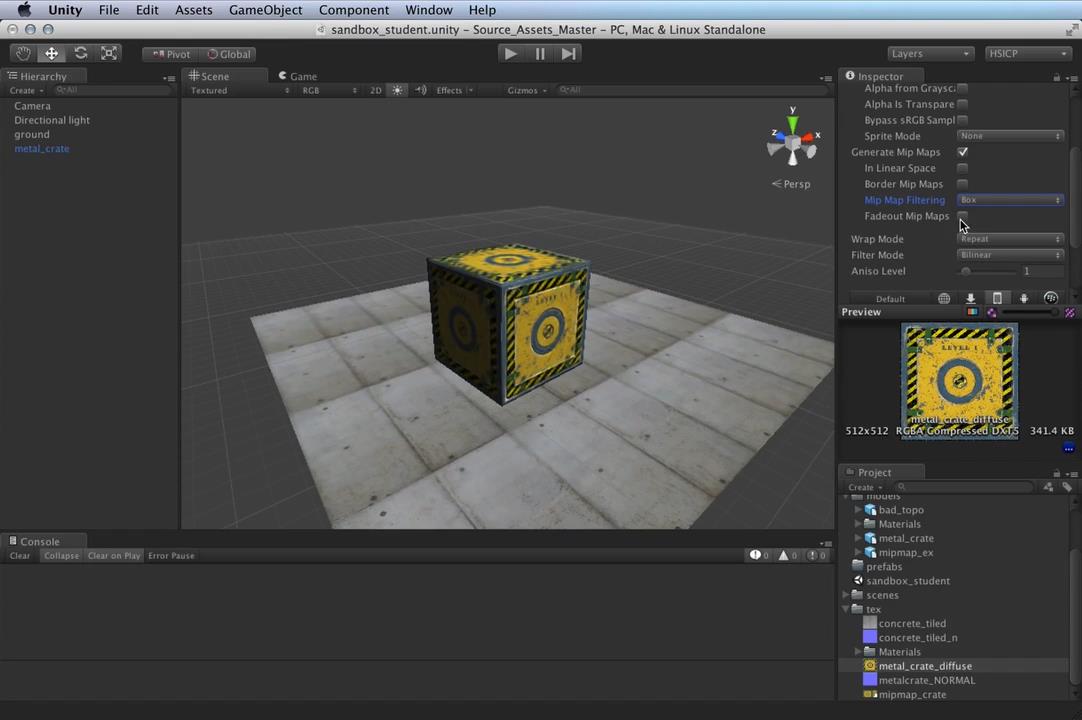Adjust the Preview mip level slider
This screenshot has width=1082, height=720.
(1029, 312)
